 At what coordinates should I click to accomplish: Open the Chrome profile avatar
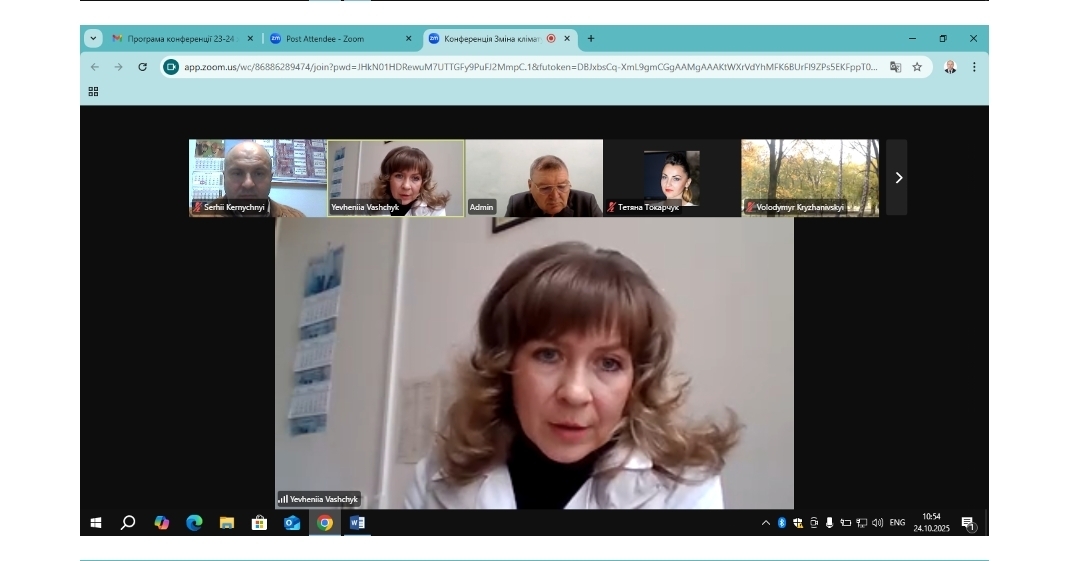coord(950,67)
